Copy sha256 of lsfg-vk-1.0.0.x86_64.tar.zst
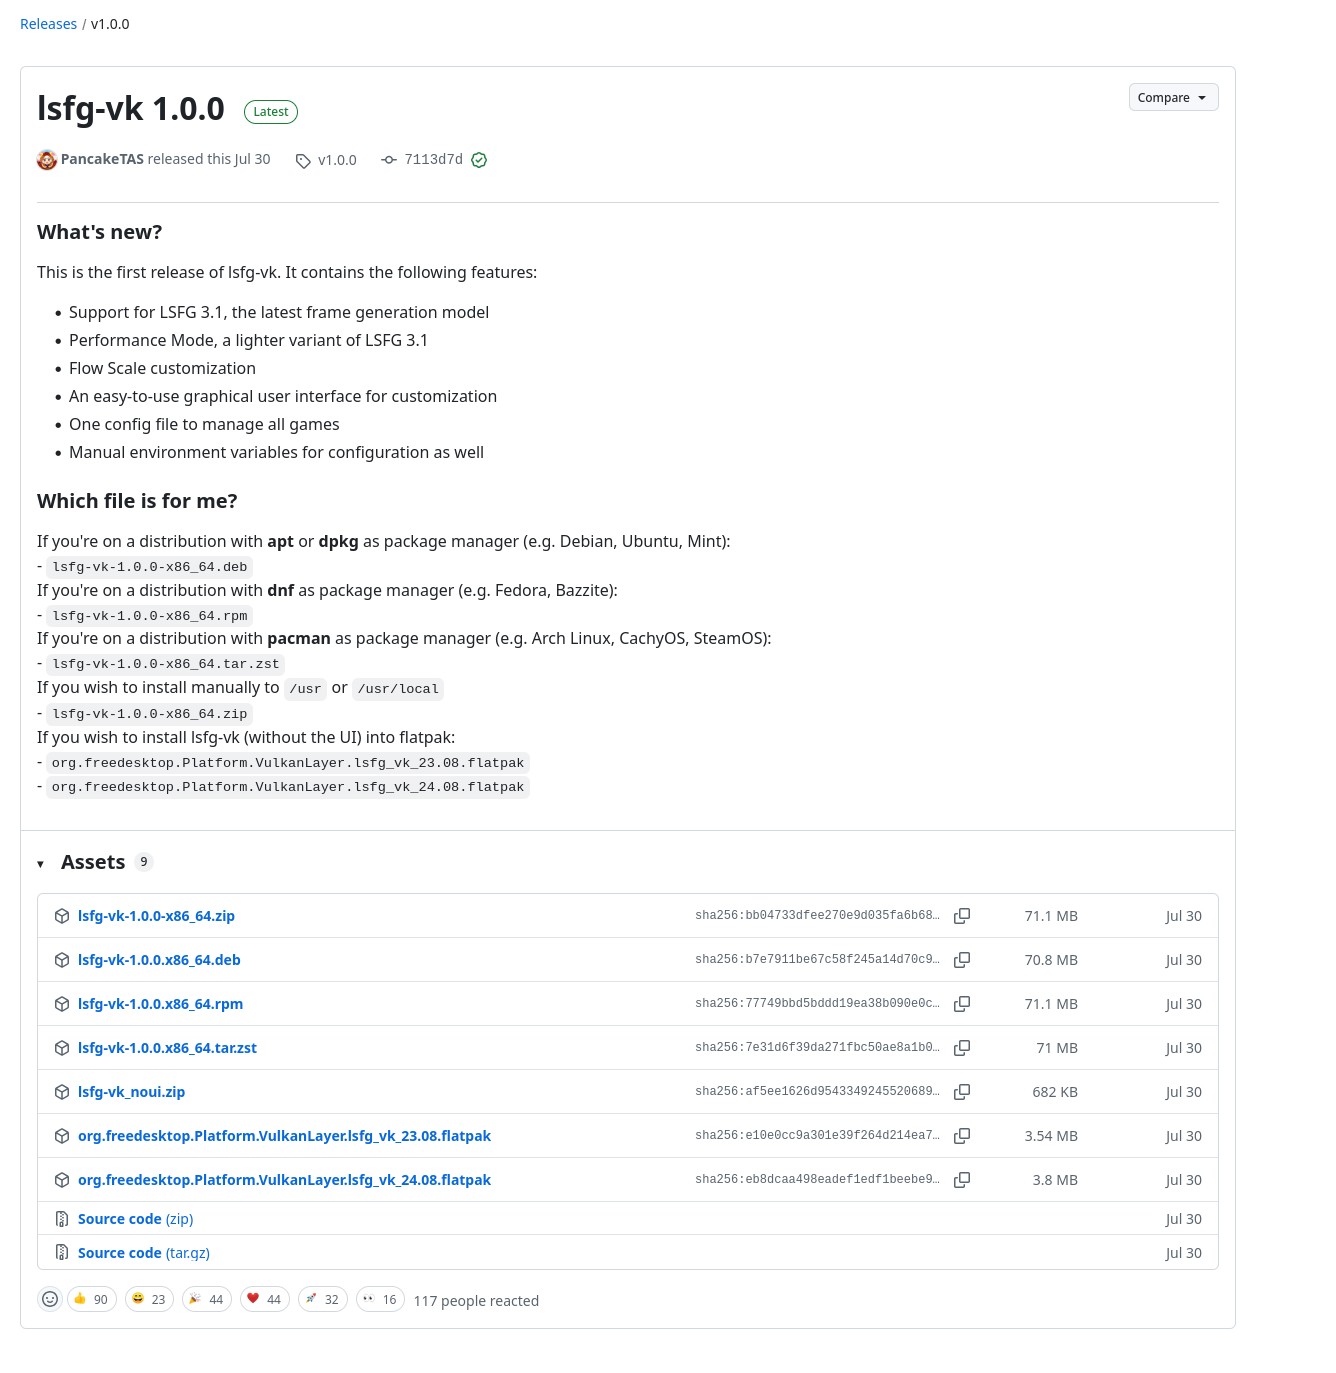1336x1373 pixels. pyautogui.click(x=962, y=1048)
